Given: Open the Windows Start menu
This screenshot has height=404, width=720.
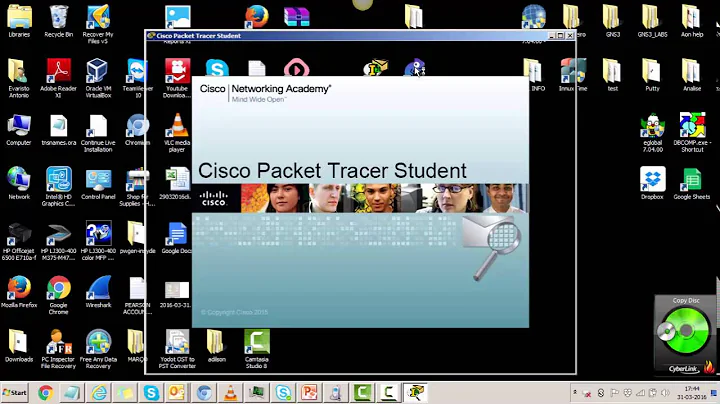Looking at the screenshot, I should point(14,393).
